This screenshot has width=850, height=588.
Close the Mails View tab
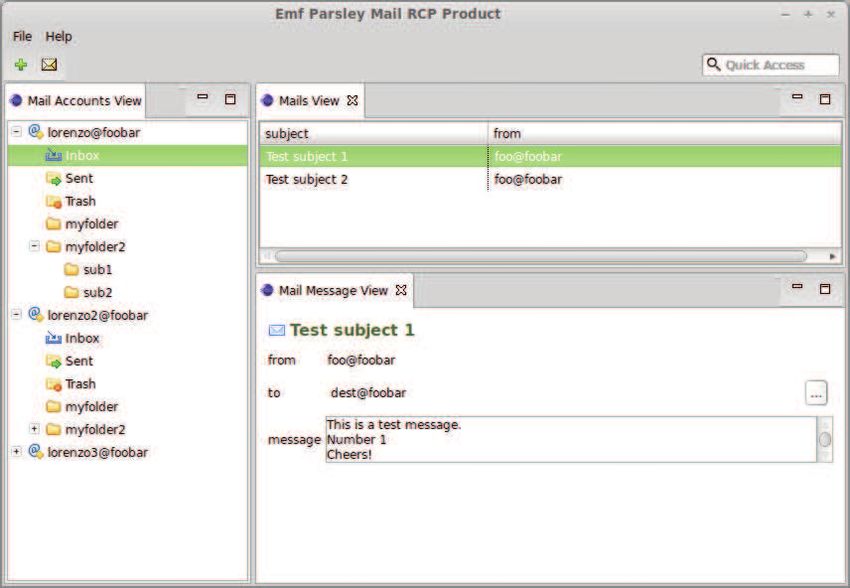pyautogui.click(x=352, y=100)
